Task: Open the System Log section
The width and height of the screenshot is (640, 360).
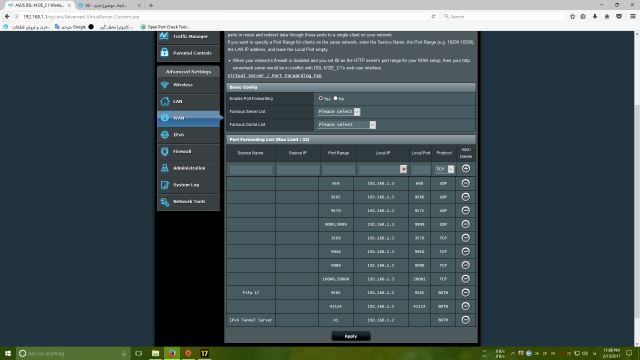Action: [188, 185]
